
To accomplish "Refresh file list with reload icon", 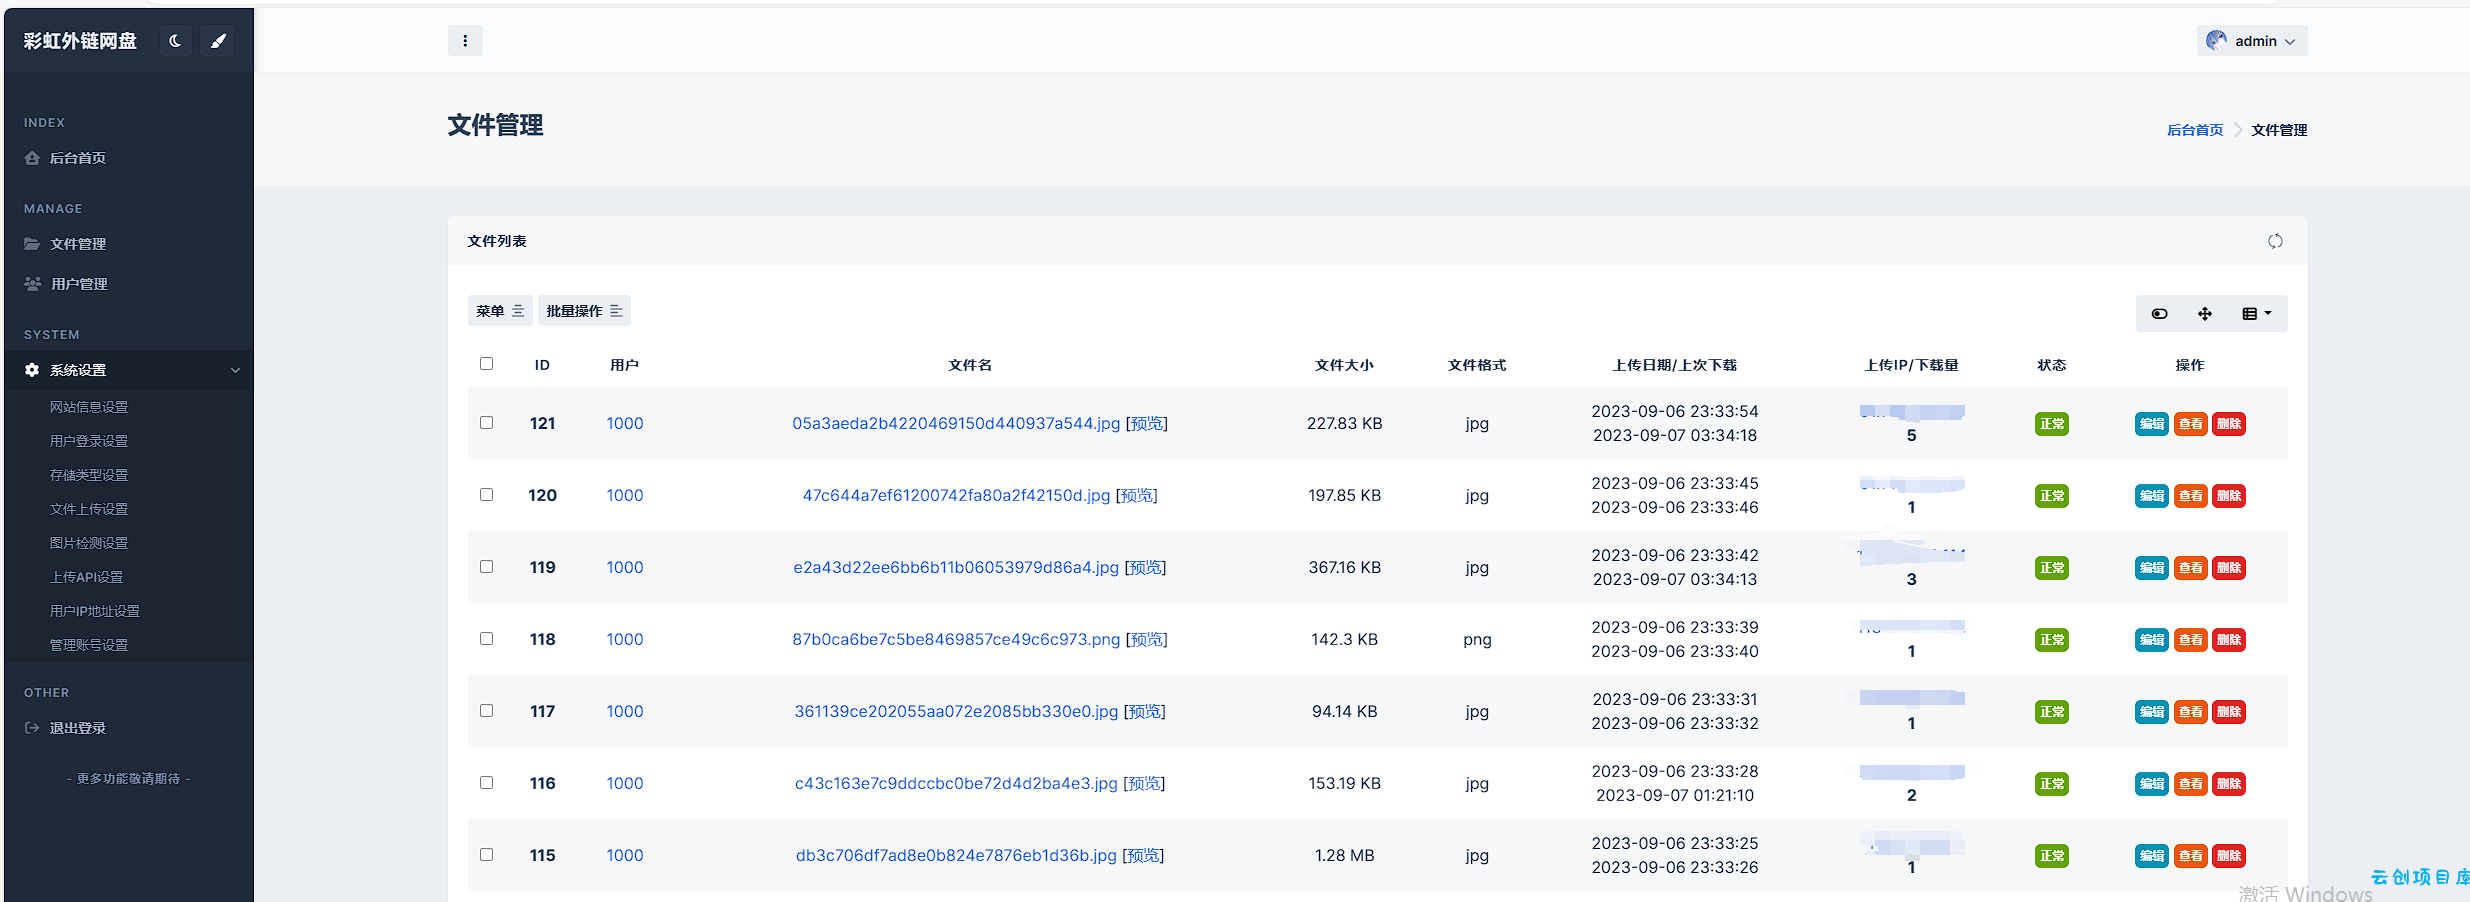I will (x=2275, y=241).
